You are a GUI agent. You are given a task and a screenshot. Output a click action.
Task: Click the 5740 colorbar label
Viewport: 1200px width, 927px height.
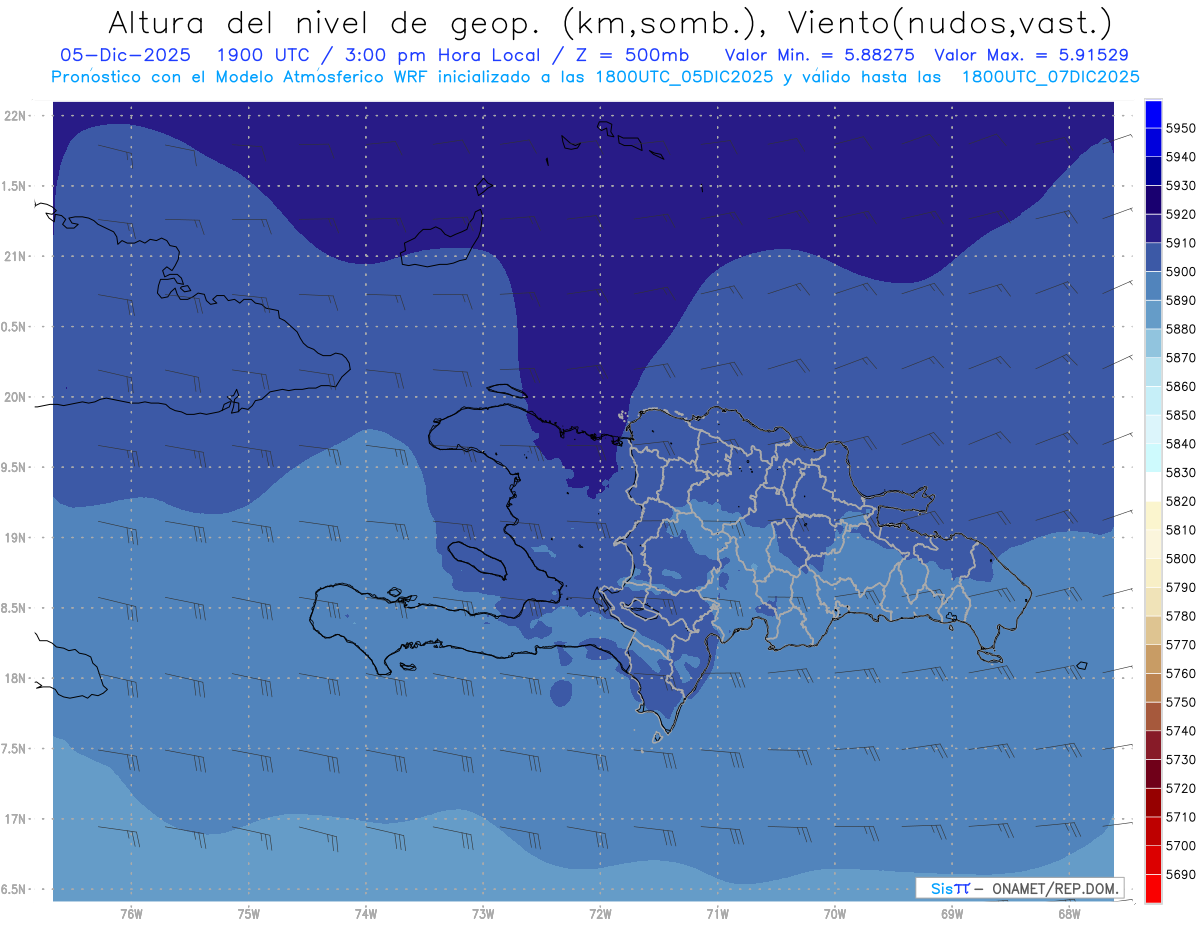pyautogui.click(x=1180, y=731)
